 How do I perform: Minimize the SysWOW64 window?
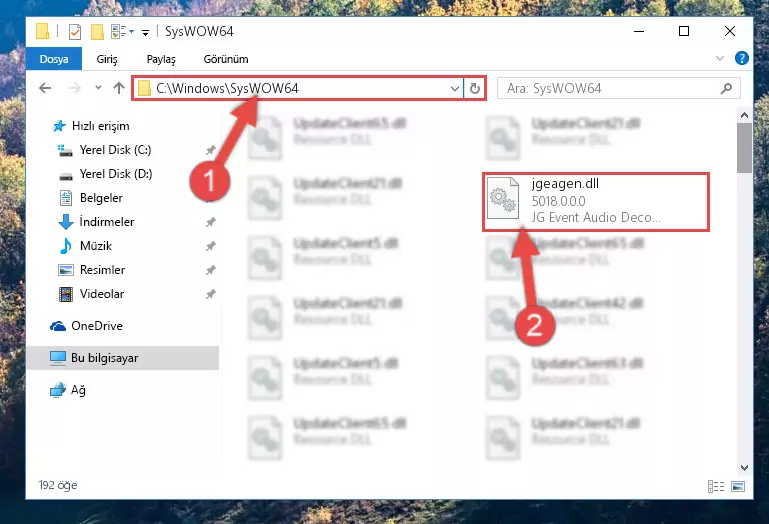click(x=639, y=31)
